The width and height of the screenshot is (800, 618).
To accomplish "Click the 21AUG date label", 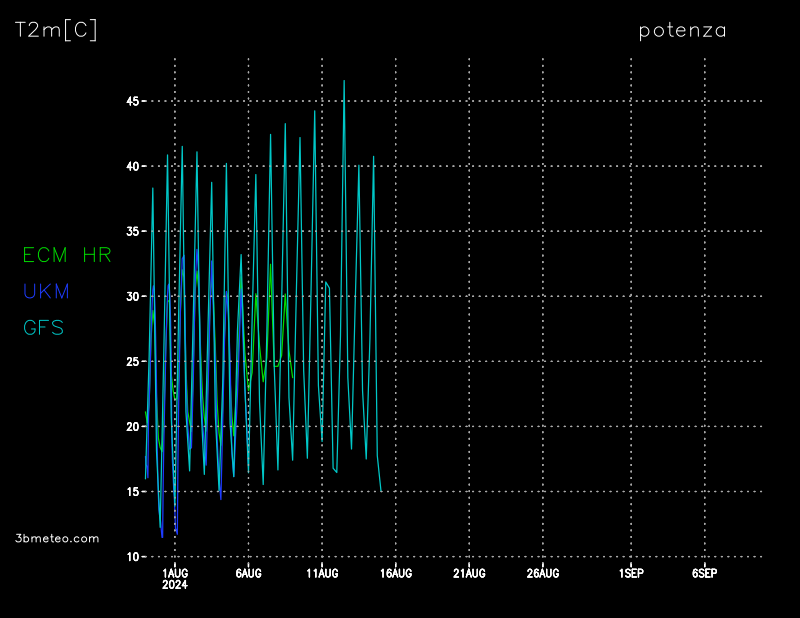I will [469, 573].
